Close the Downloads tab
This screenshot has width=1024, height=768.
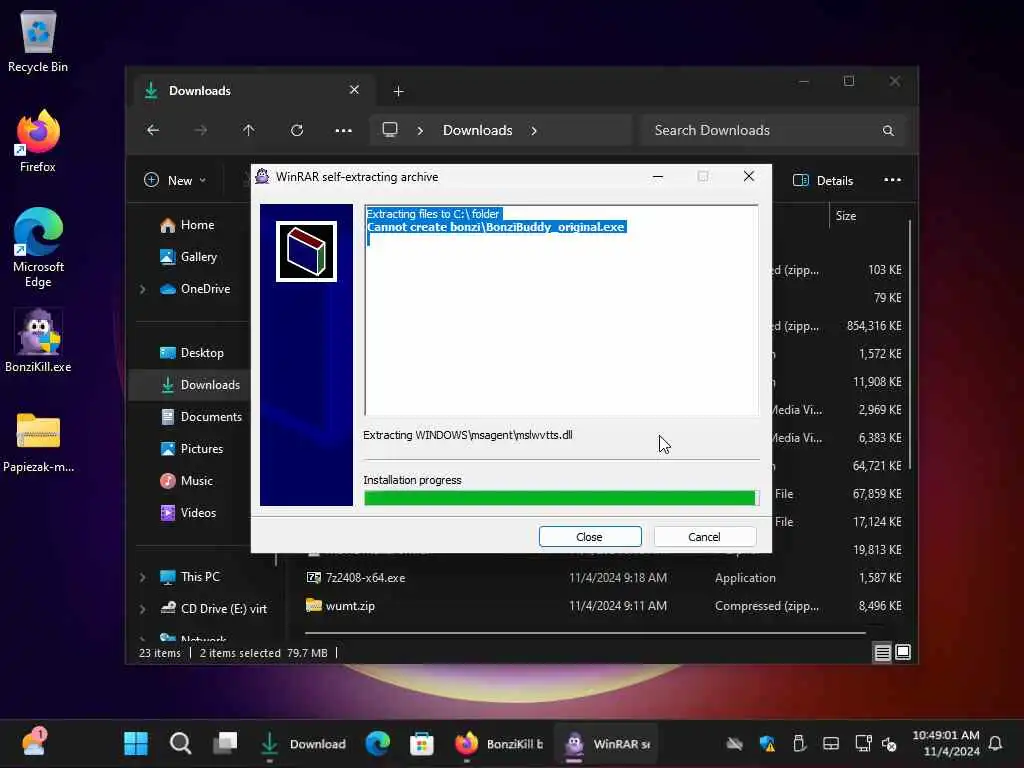click(354, 90)
